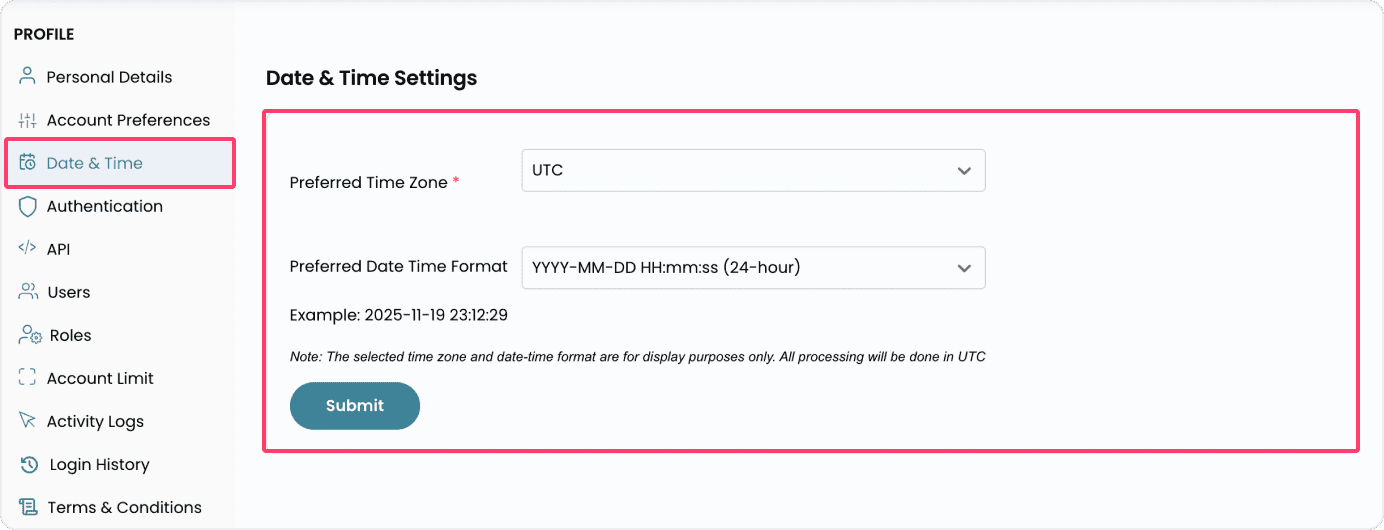Open the Terms & Conditions link

[124, 507]
